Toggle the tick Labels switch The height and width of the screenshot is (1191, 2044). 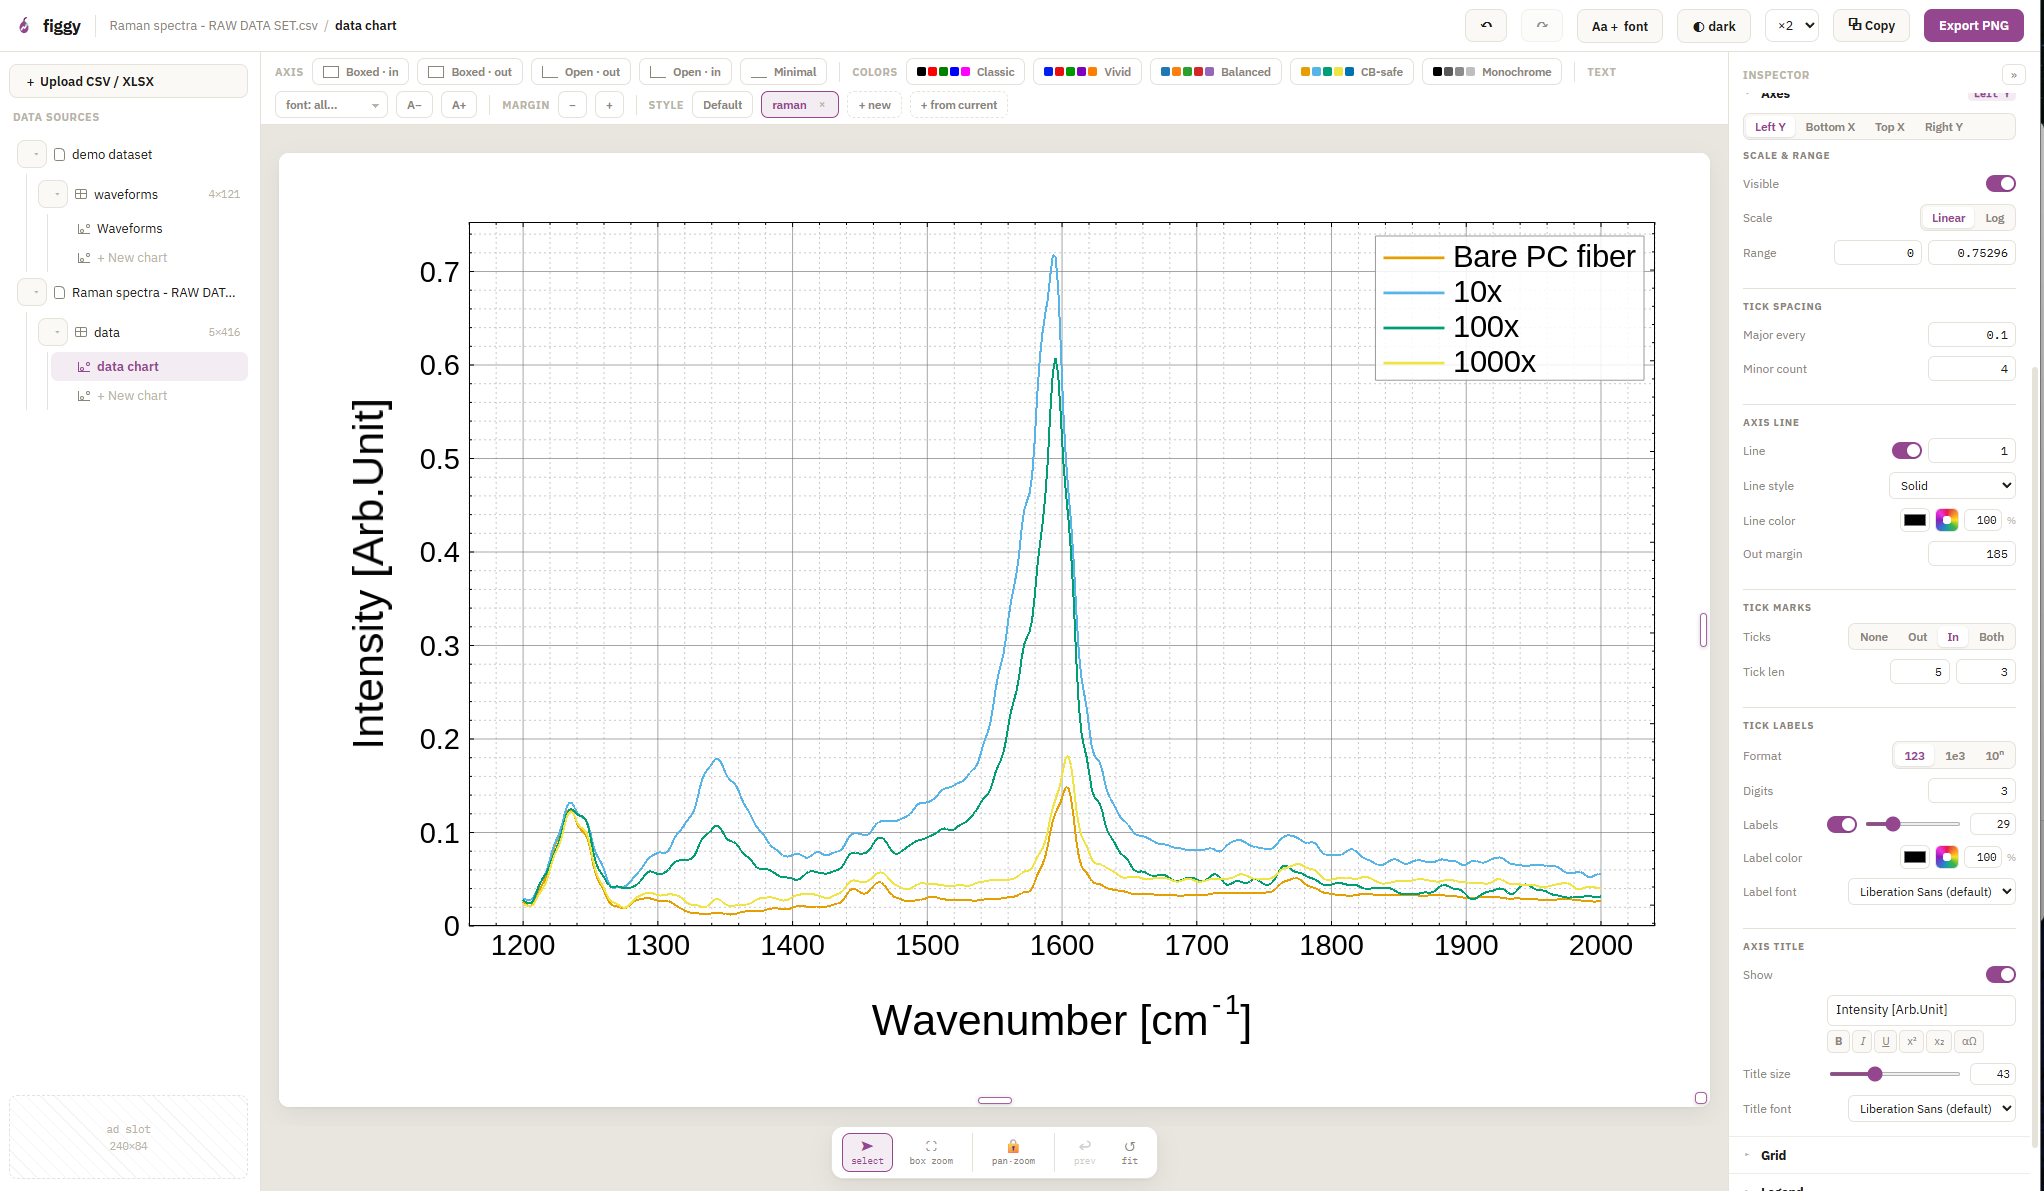[1841, 825]
